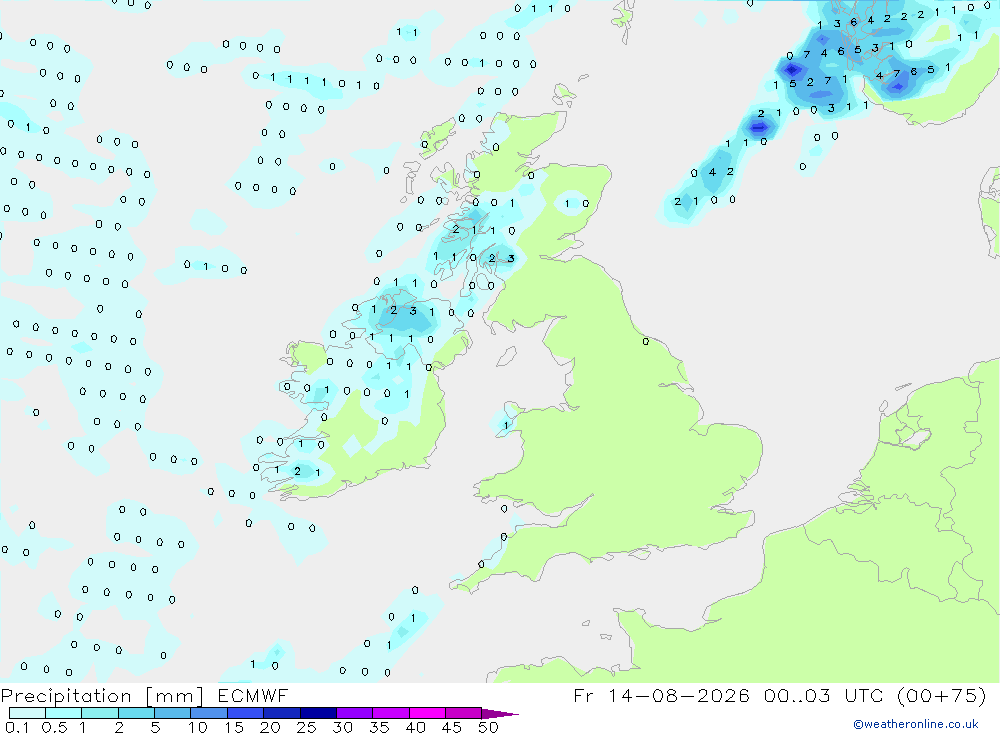The image size is (1000, 733).
Task: Click the date 'Fr 14-08-2026'
Action: point(661,695)
